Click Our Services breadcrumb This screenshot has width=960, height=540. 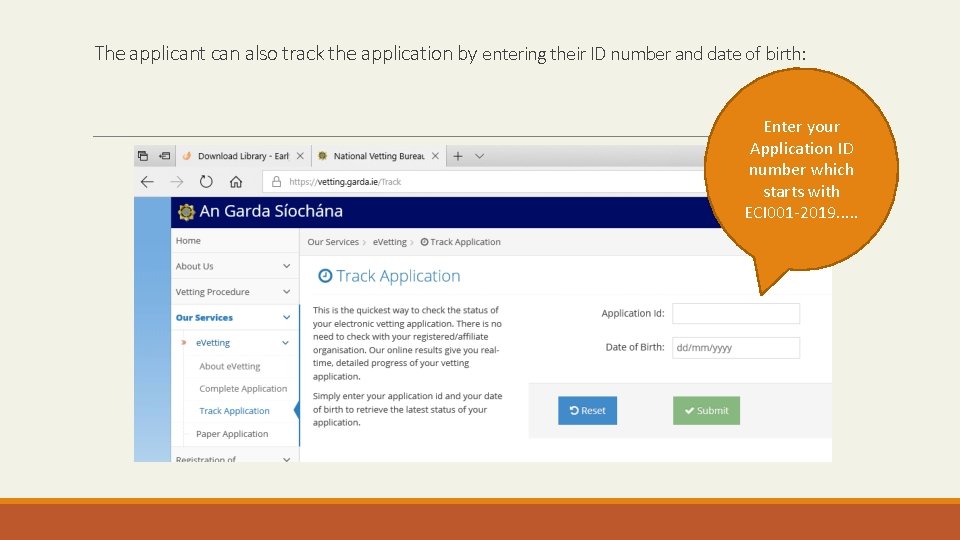[x=333, y=242]
